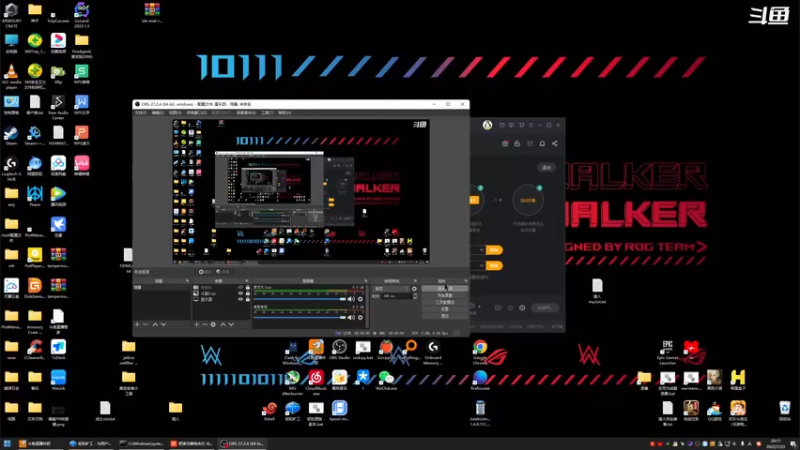800x450 pixels.
Task: Toggle lock on the first source
Action: tap(247, 288)
